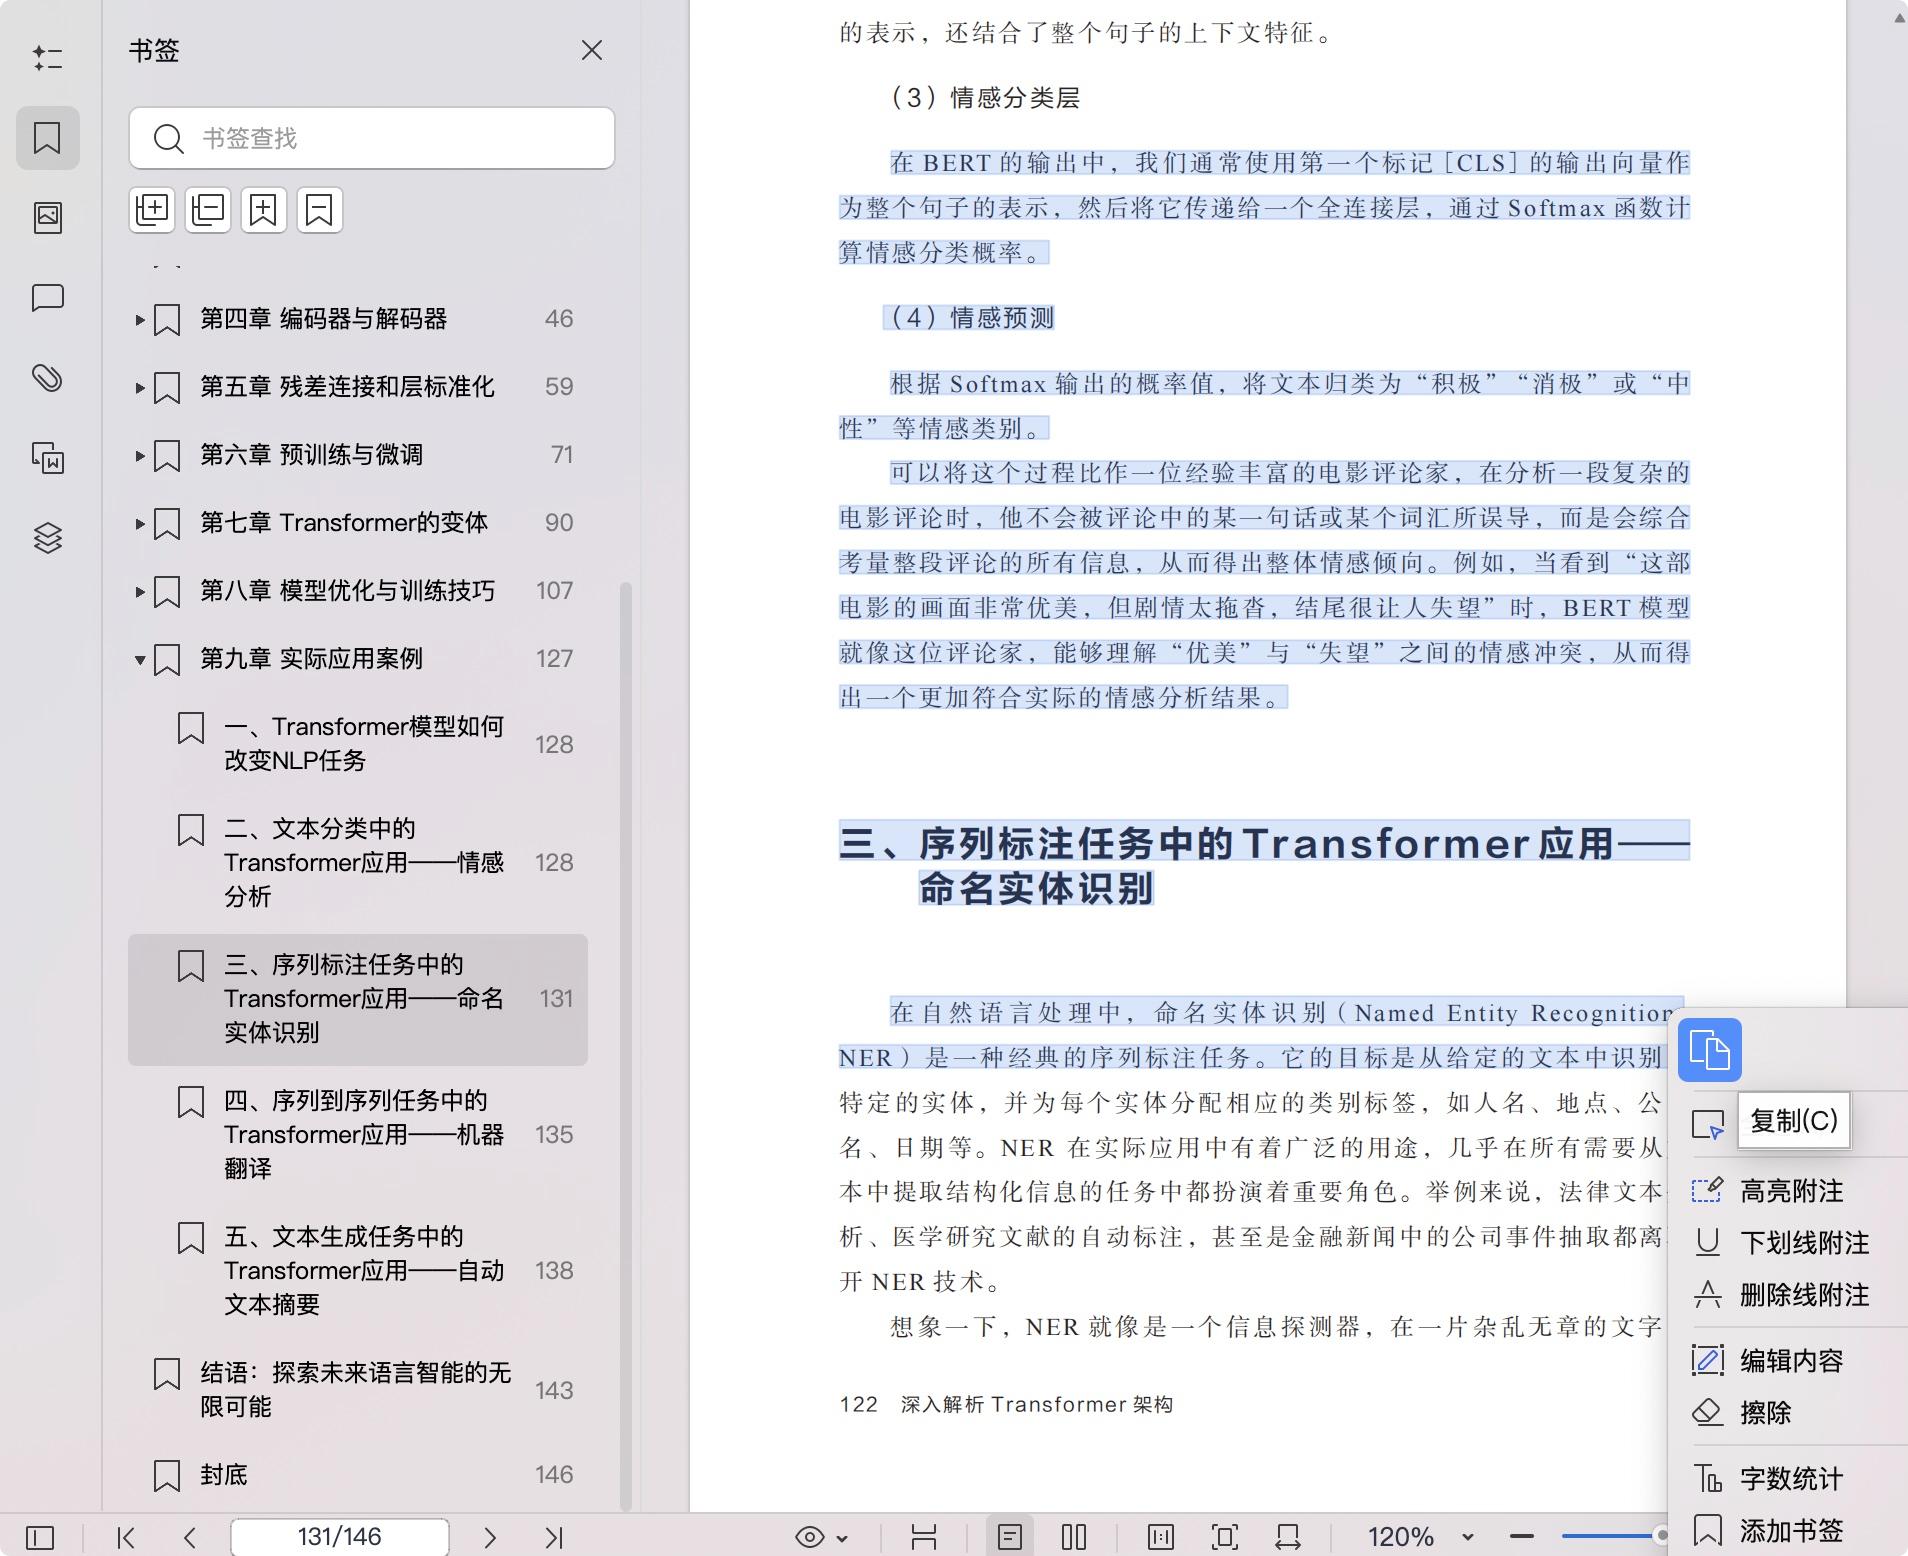This screenshot has width=1908, height=1556.
Task: Open the Comments panel icon in sidebar
Action: [47, 298]
